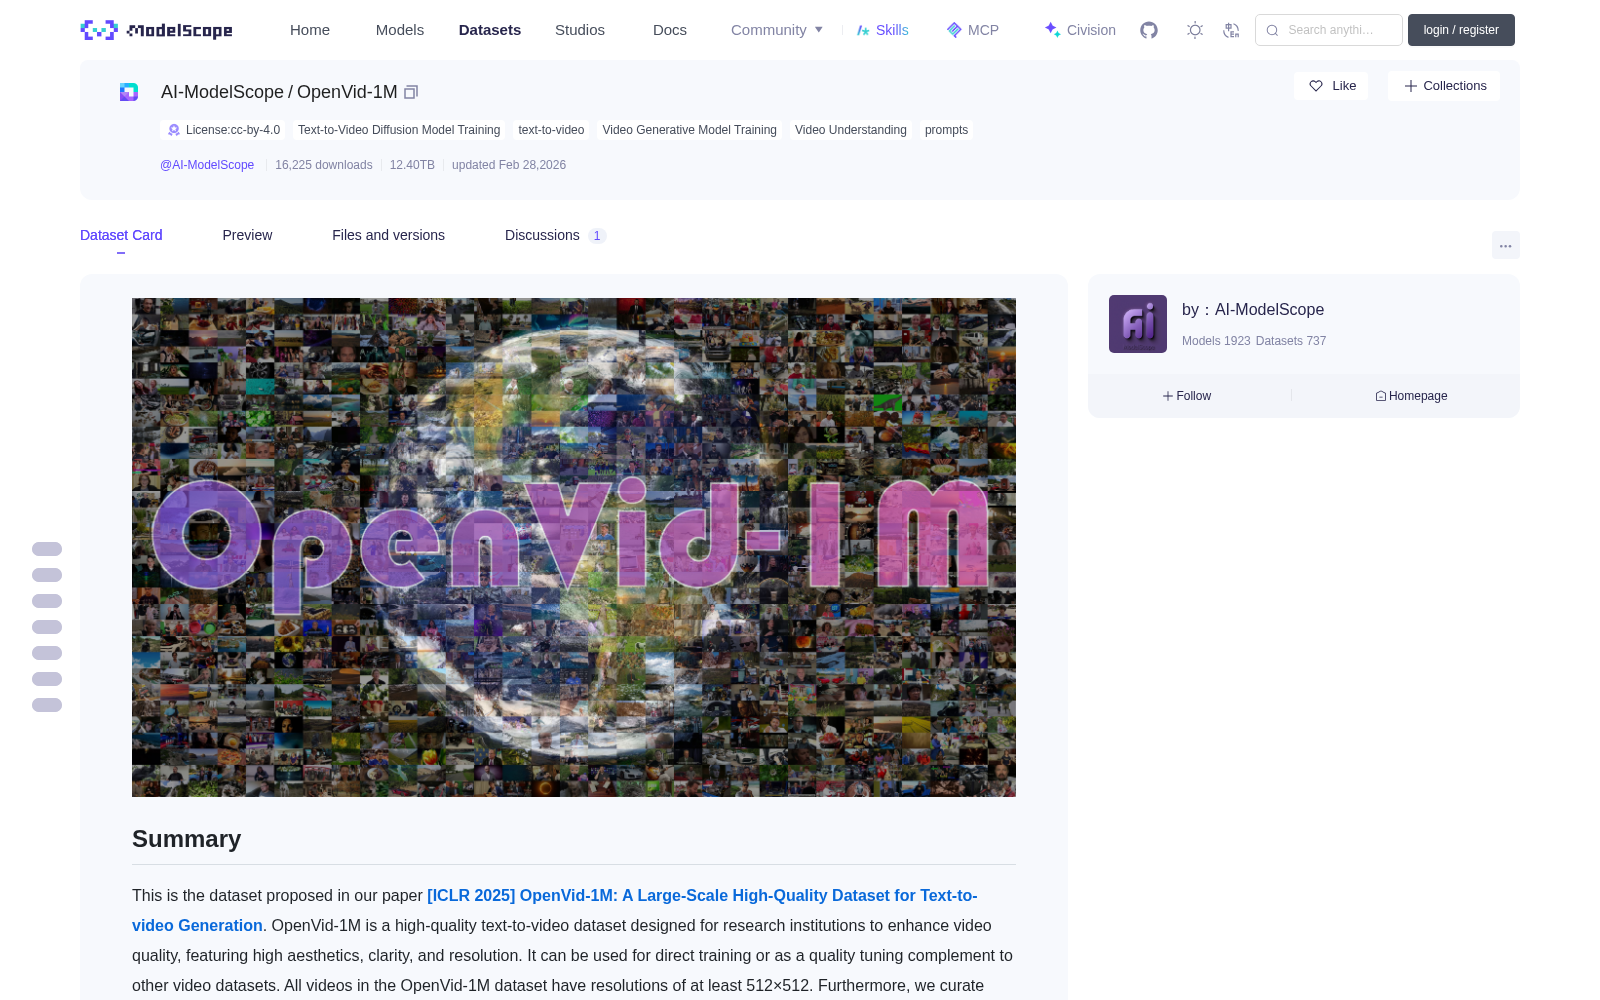Image resolution: width=1600 pixels, height=1000 pixels.
Task: Expand the Community dropdown menu
Action: pos(777,30)
